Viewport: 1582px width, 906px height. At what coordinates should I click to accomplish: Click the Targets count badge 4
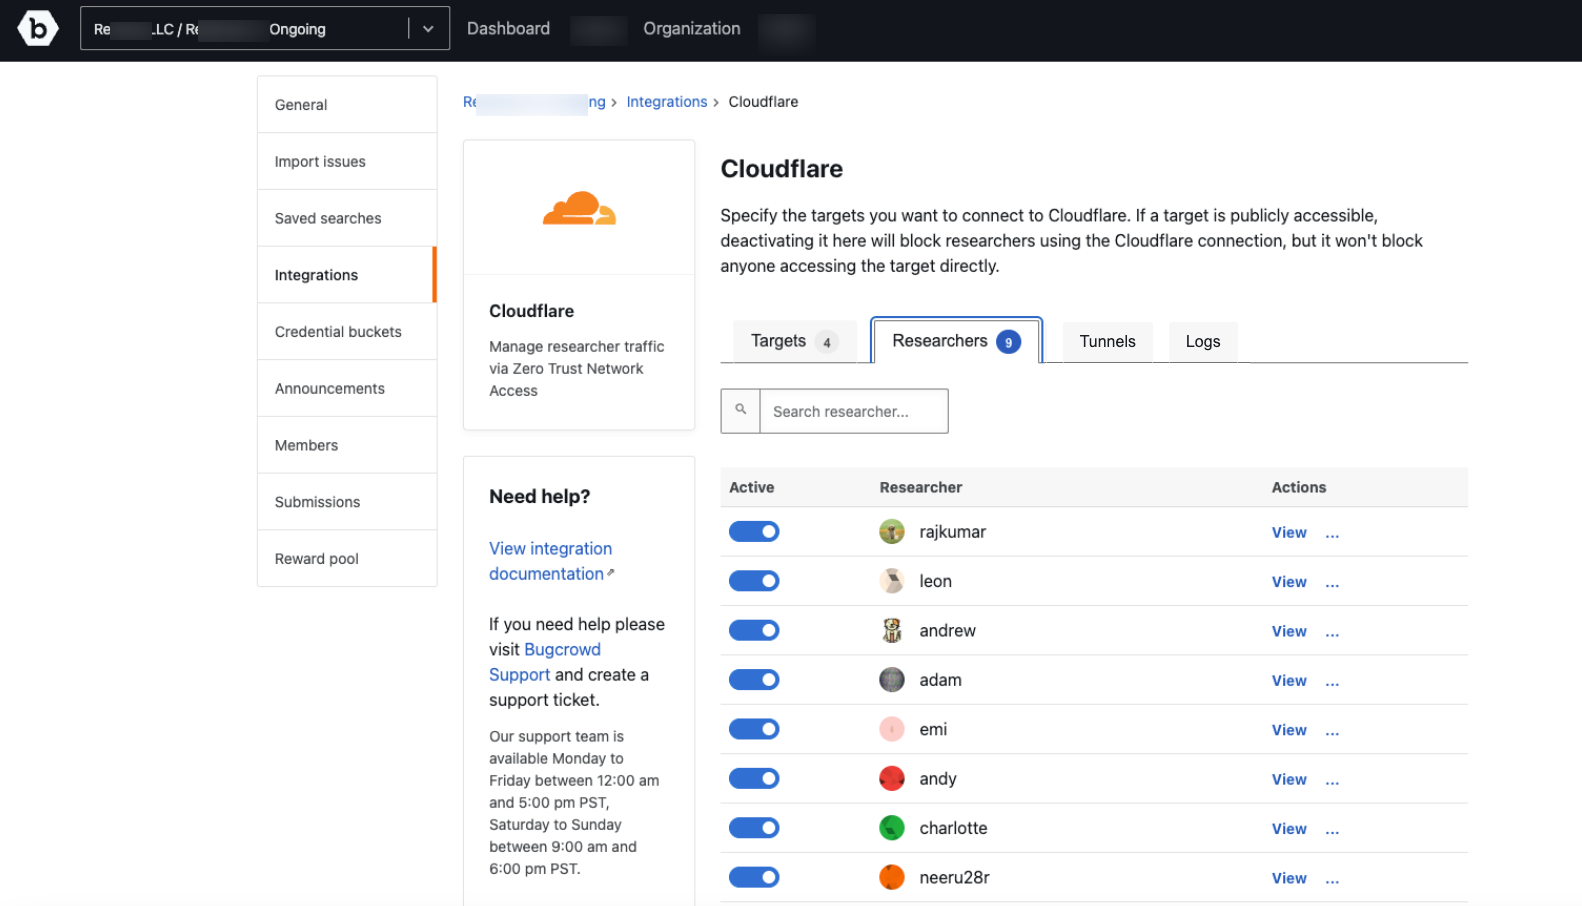tap(826, 342)
